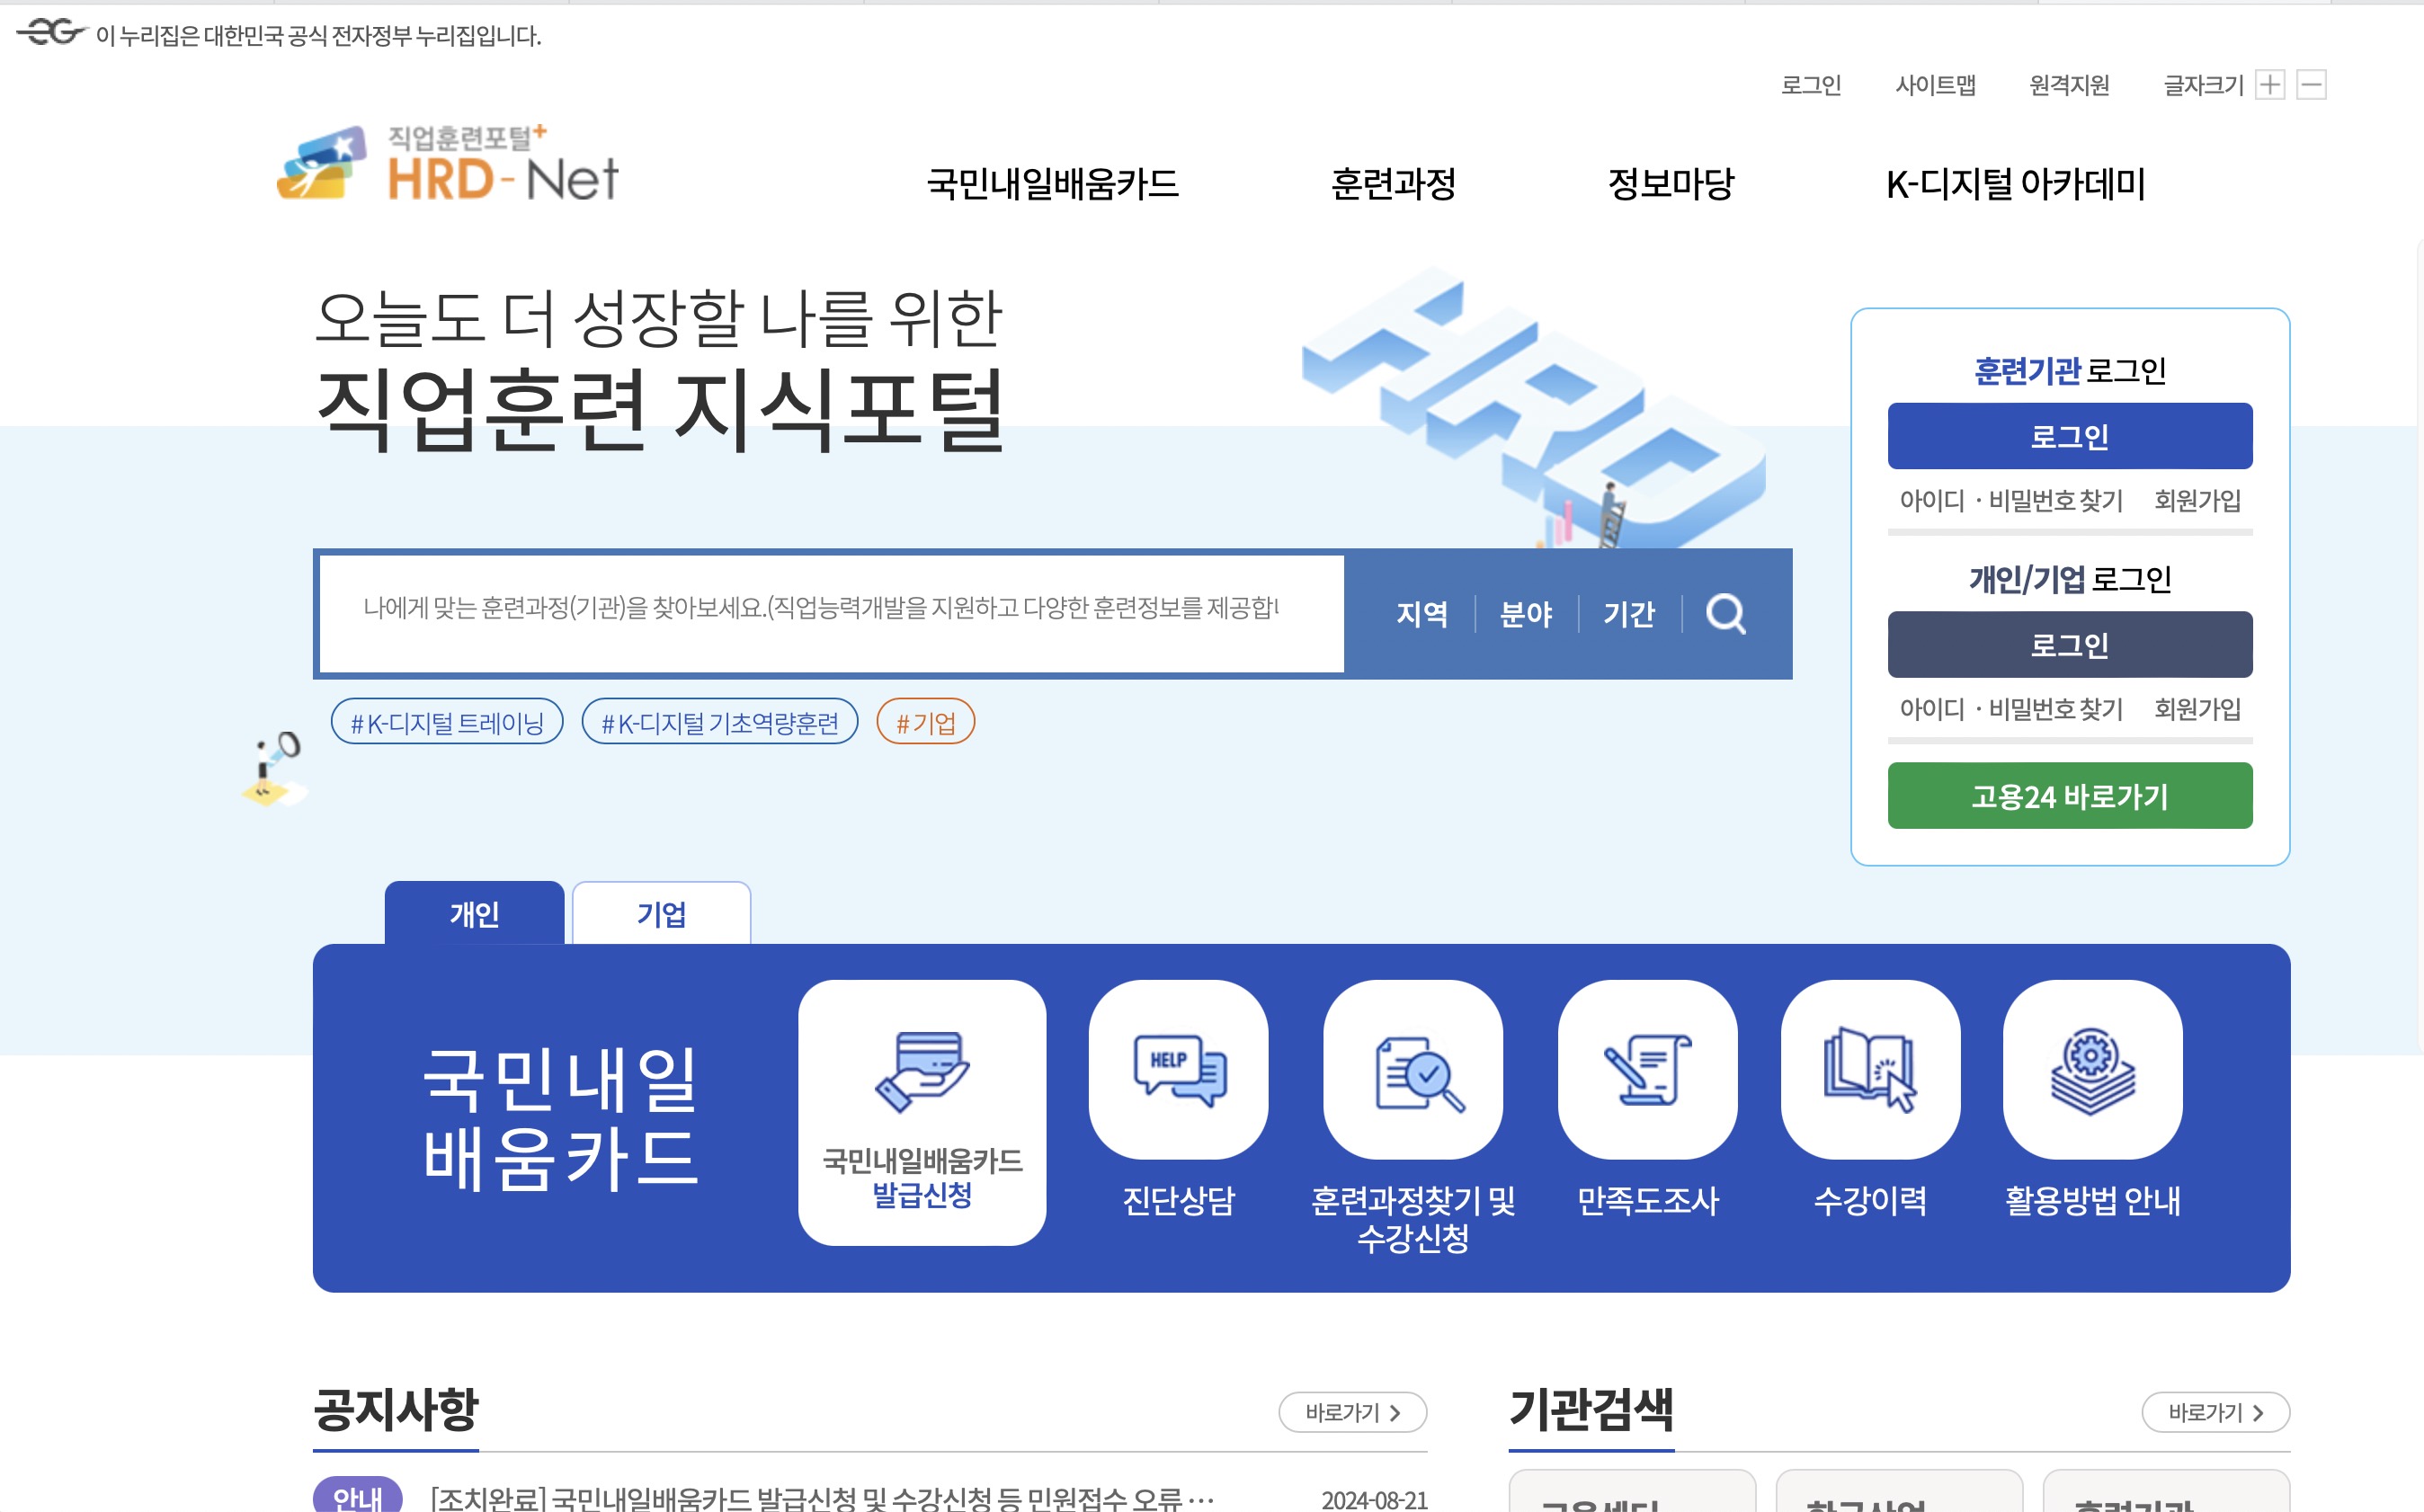
Task: Click the 활용방법 안내 gear icon
Action: pos(2092,1070)
